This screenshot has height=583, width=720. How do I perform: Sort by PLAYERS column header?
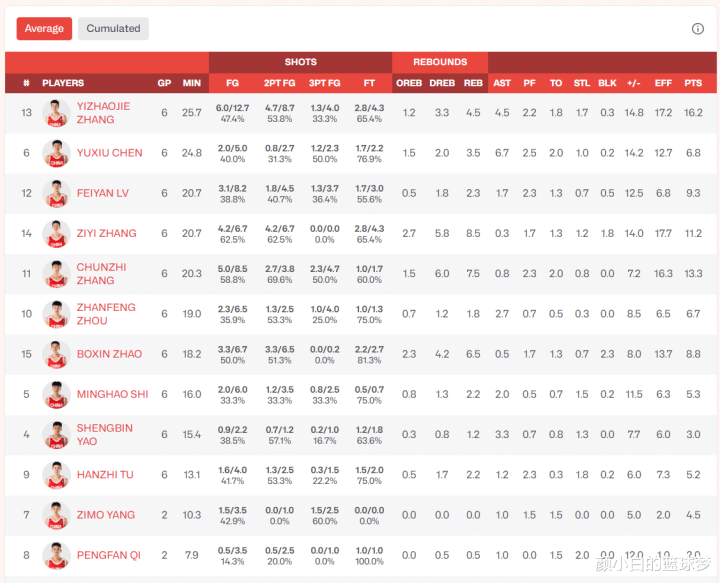pyautogui.click(x=63, y=83)
